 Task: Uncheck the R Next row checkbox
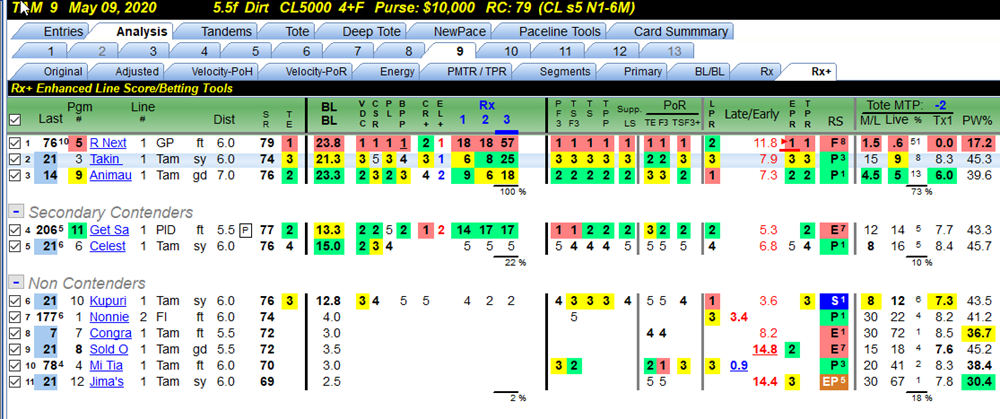[15, 143]
